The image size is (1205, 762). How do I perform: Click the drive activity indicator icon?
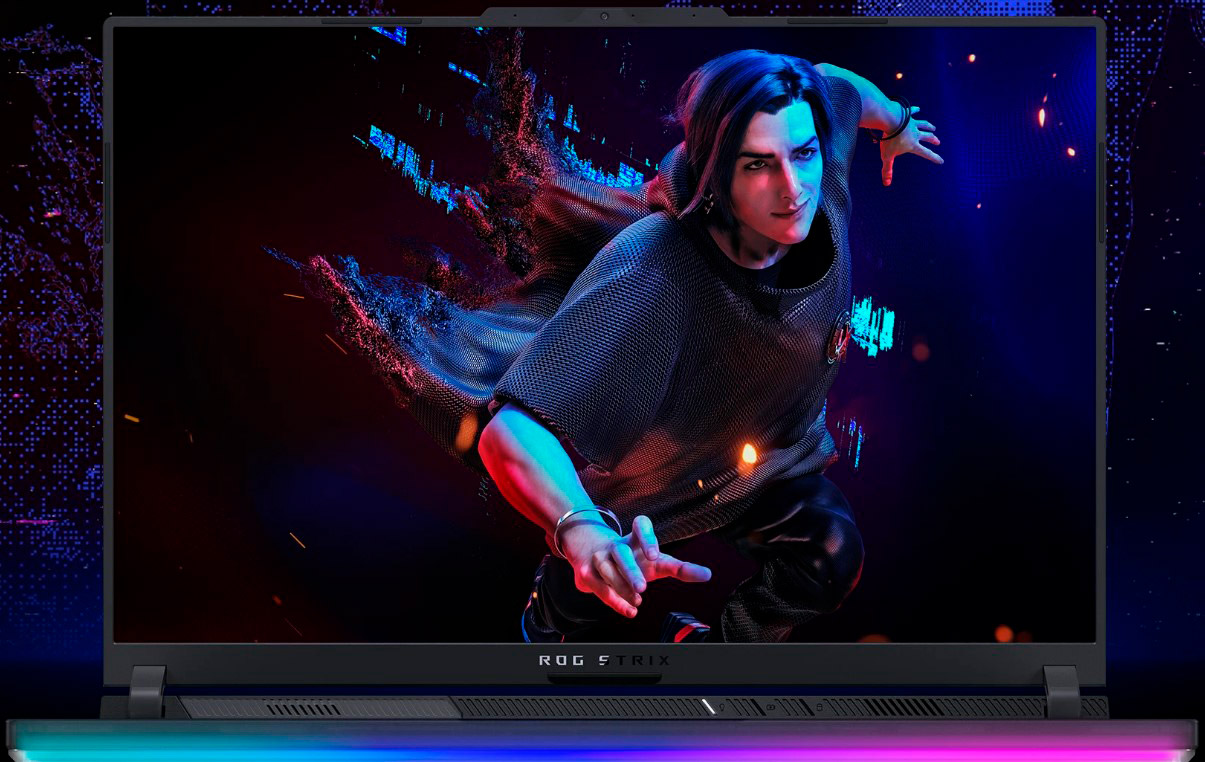pos(819,707)
